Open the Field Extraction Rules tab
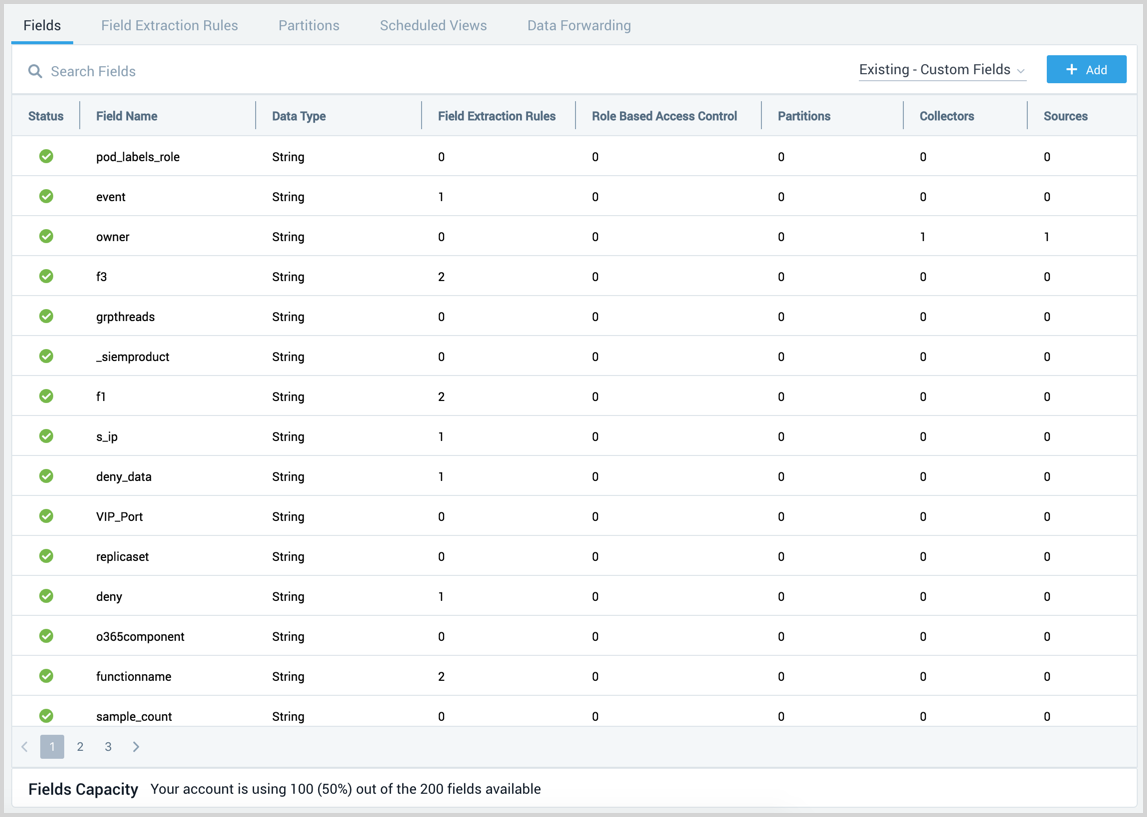 [168, 25]
